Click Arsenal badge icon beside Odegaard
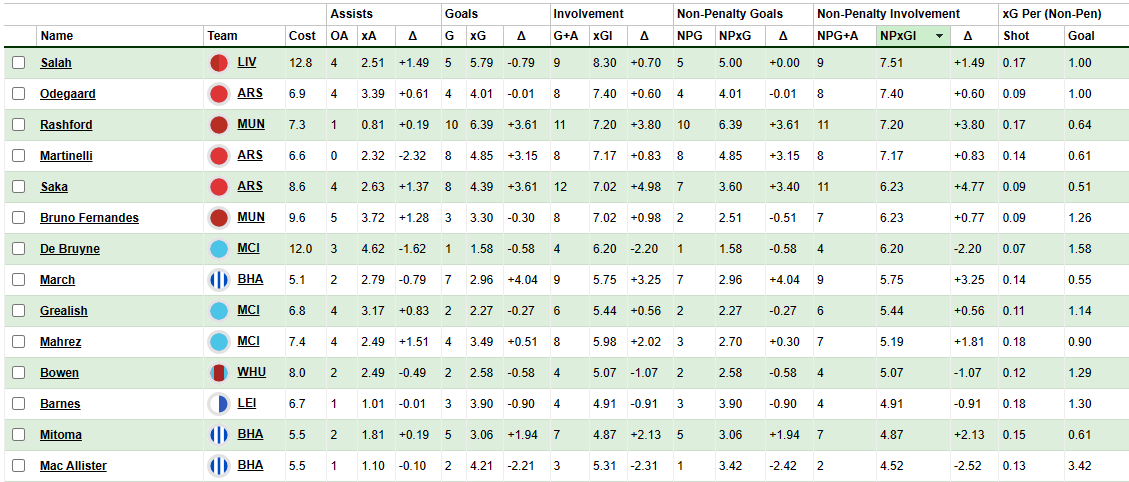This screenshot has height=482, width=1129. tap(219, 94)
